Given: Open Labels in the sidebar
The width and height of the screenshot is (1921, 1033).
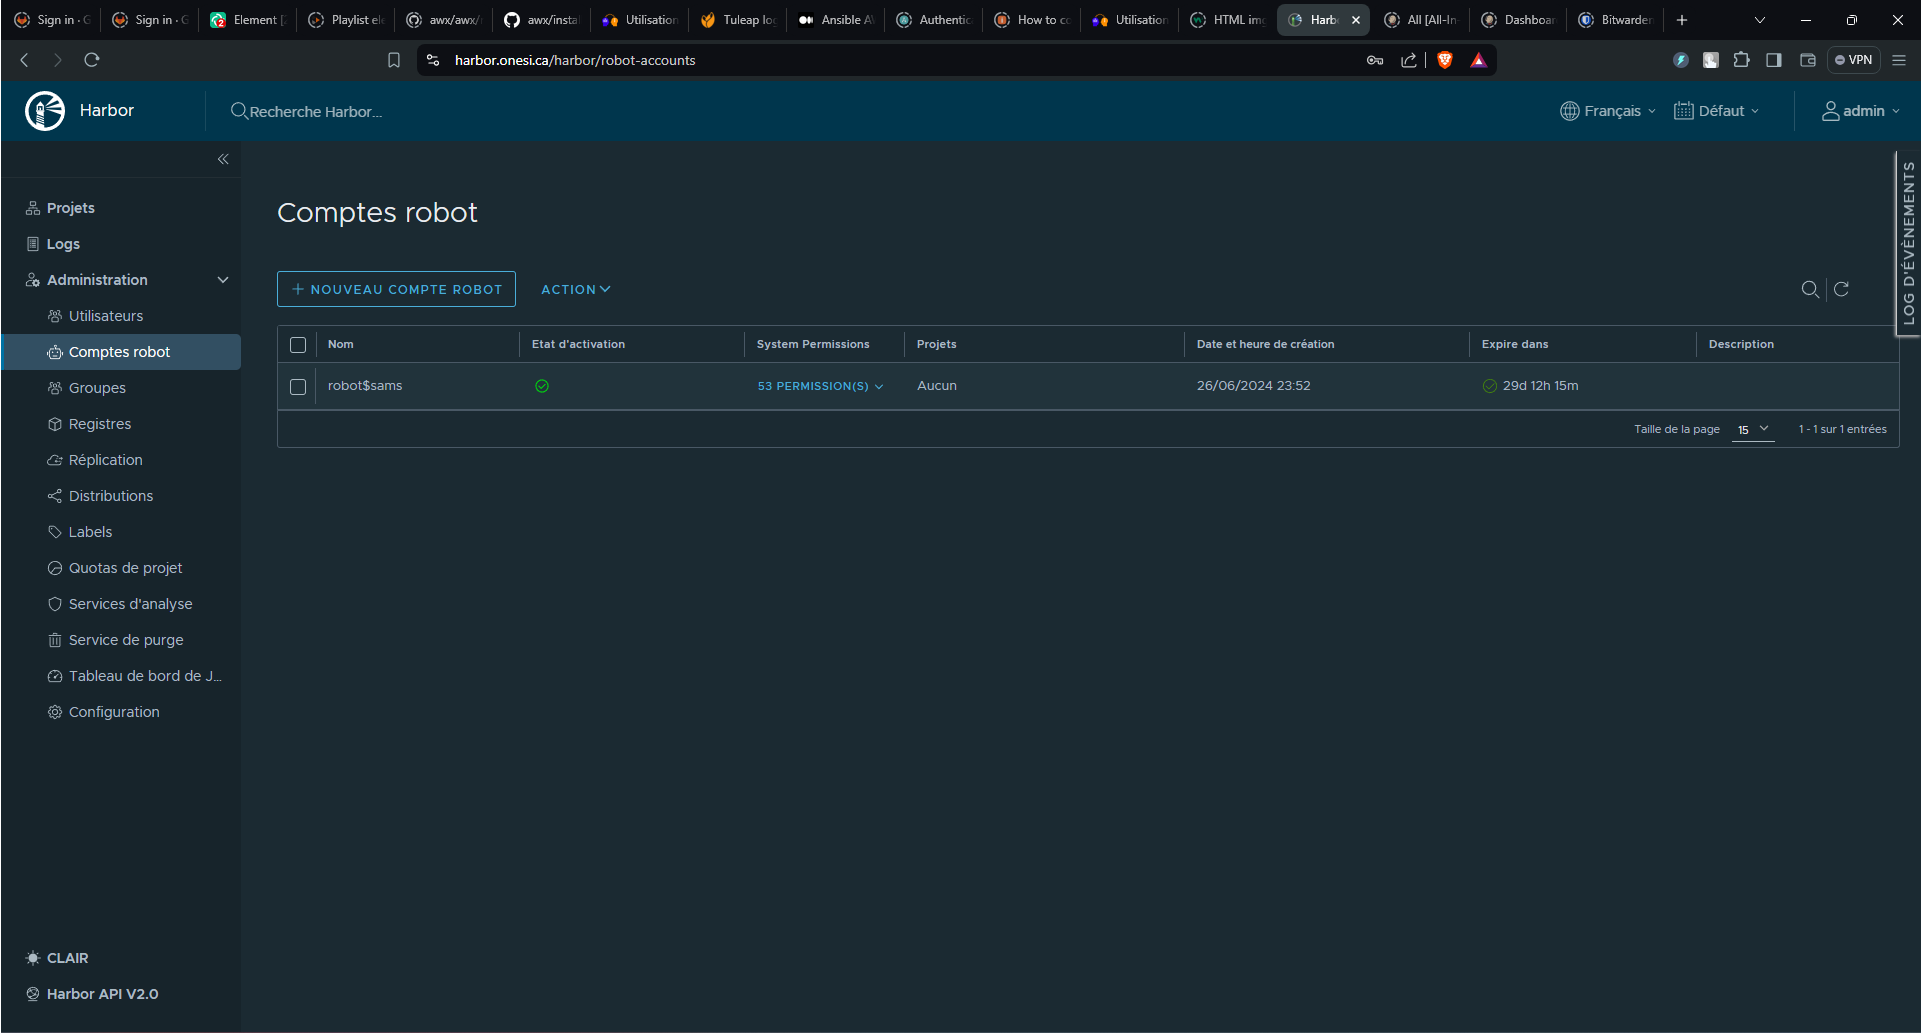Looking at the screenshot, I should tap(90, 532).
